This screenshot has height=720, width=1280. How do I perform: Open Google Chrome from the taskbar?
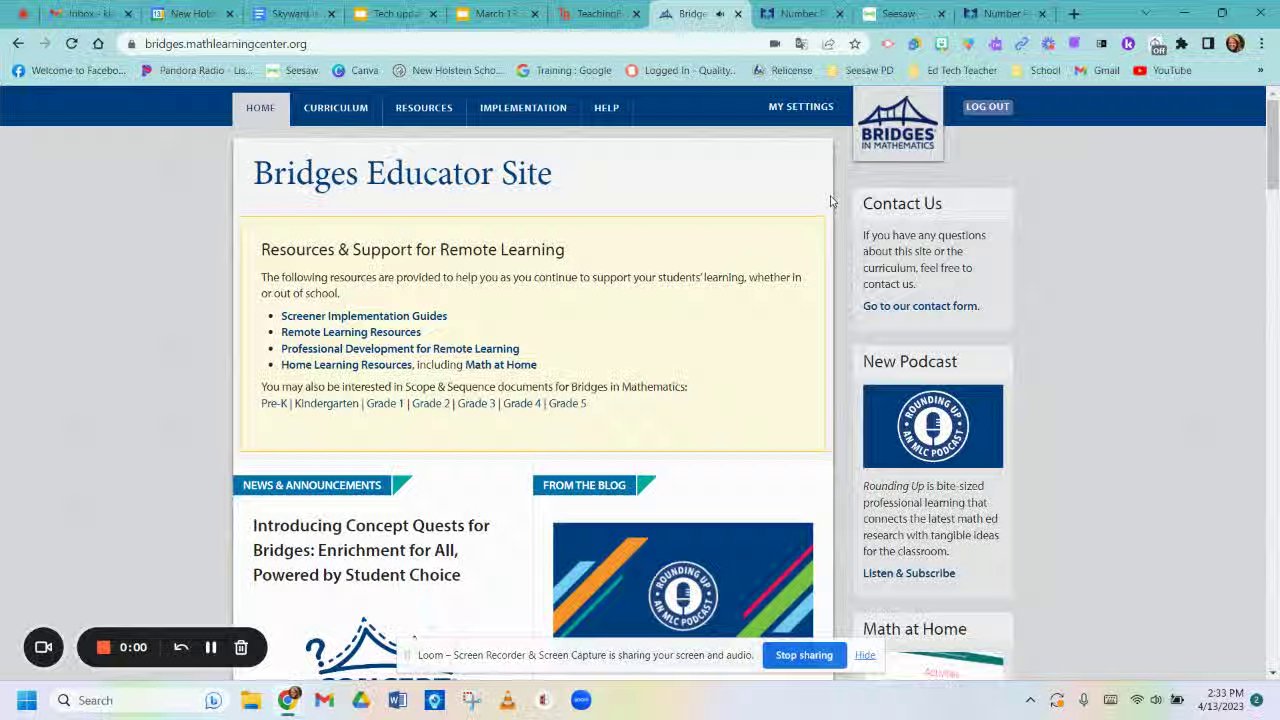point(288,700)
